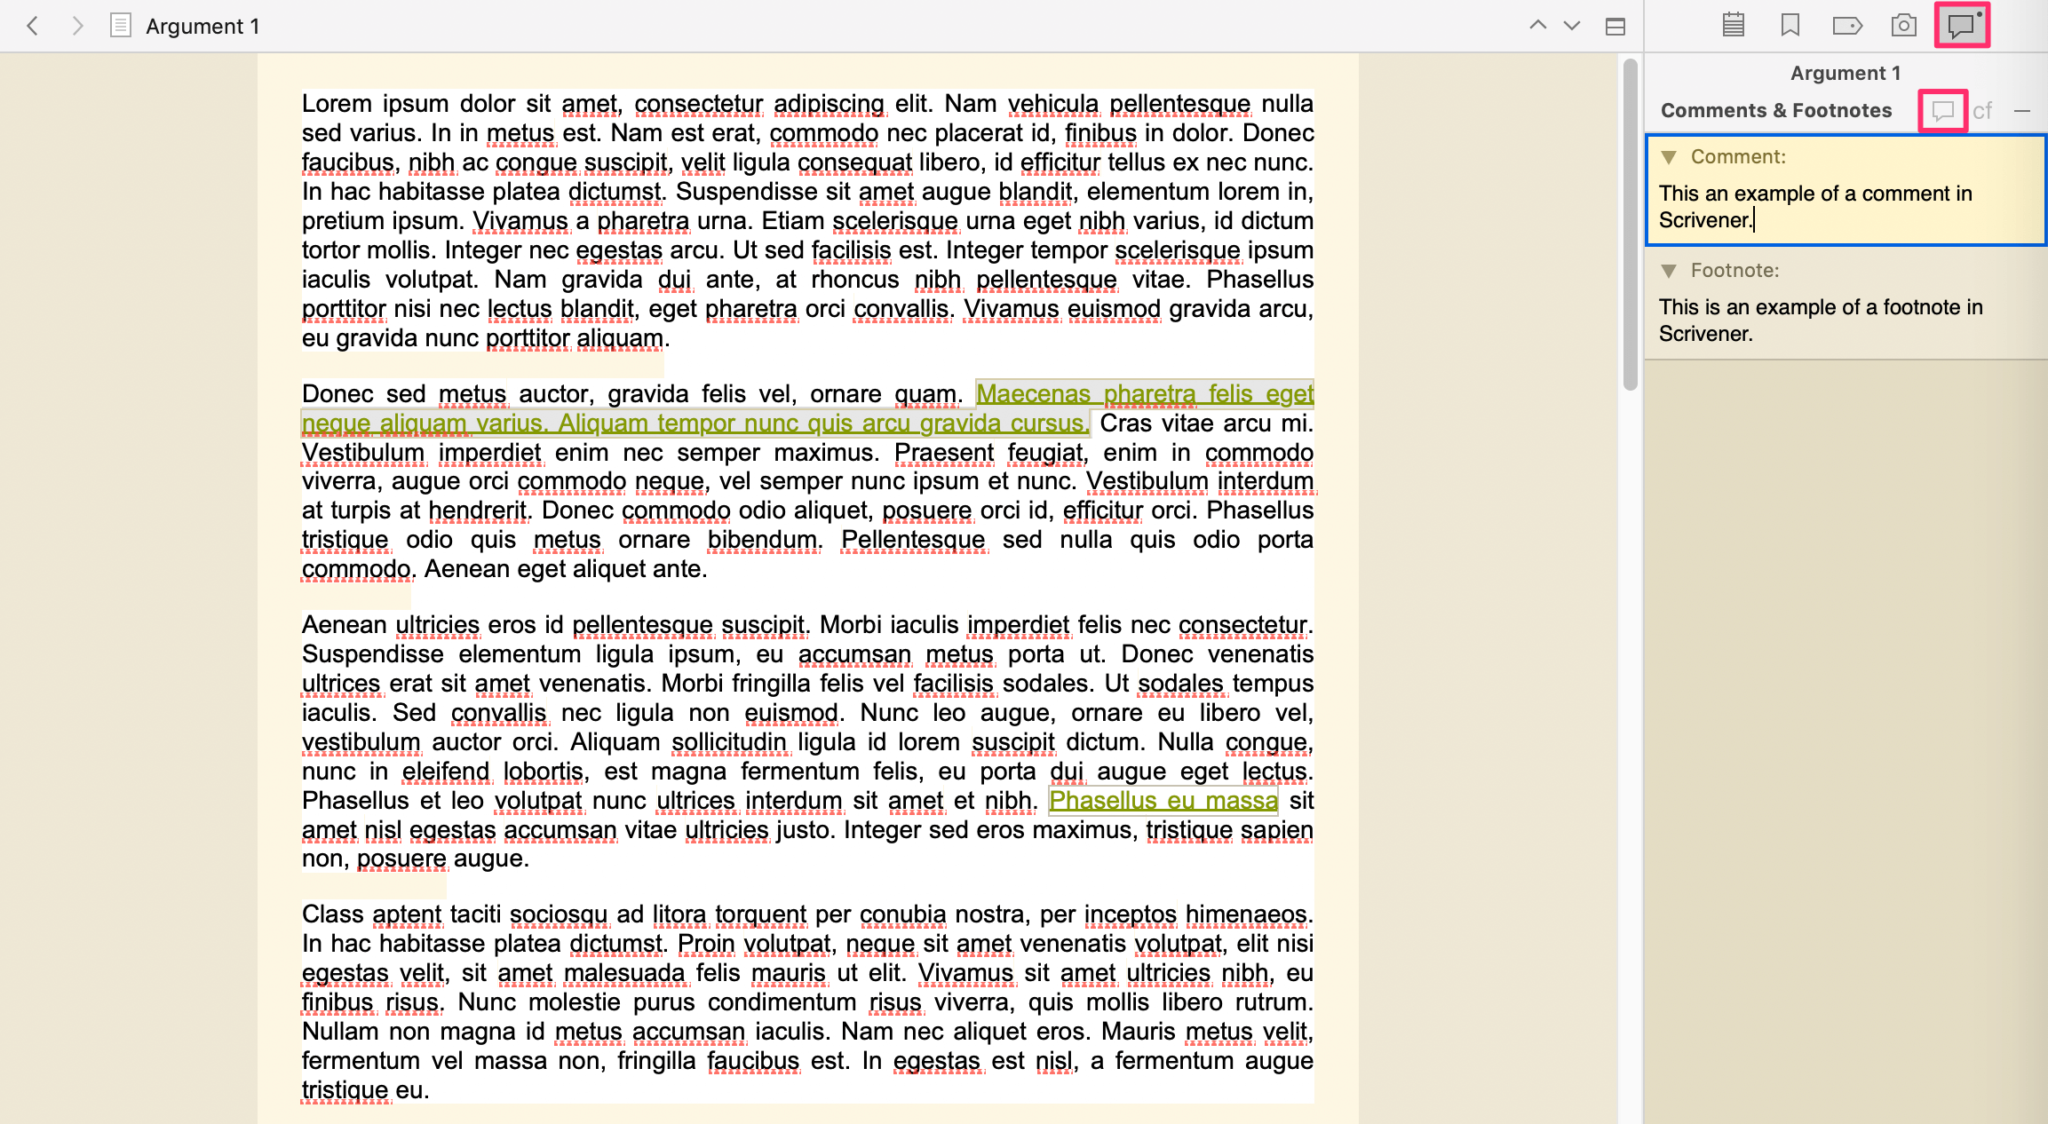2048x1124 pixels.
Task: Select the Phasellus eu massa footnote anchor
Action: 1162,800
